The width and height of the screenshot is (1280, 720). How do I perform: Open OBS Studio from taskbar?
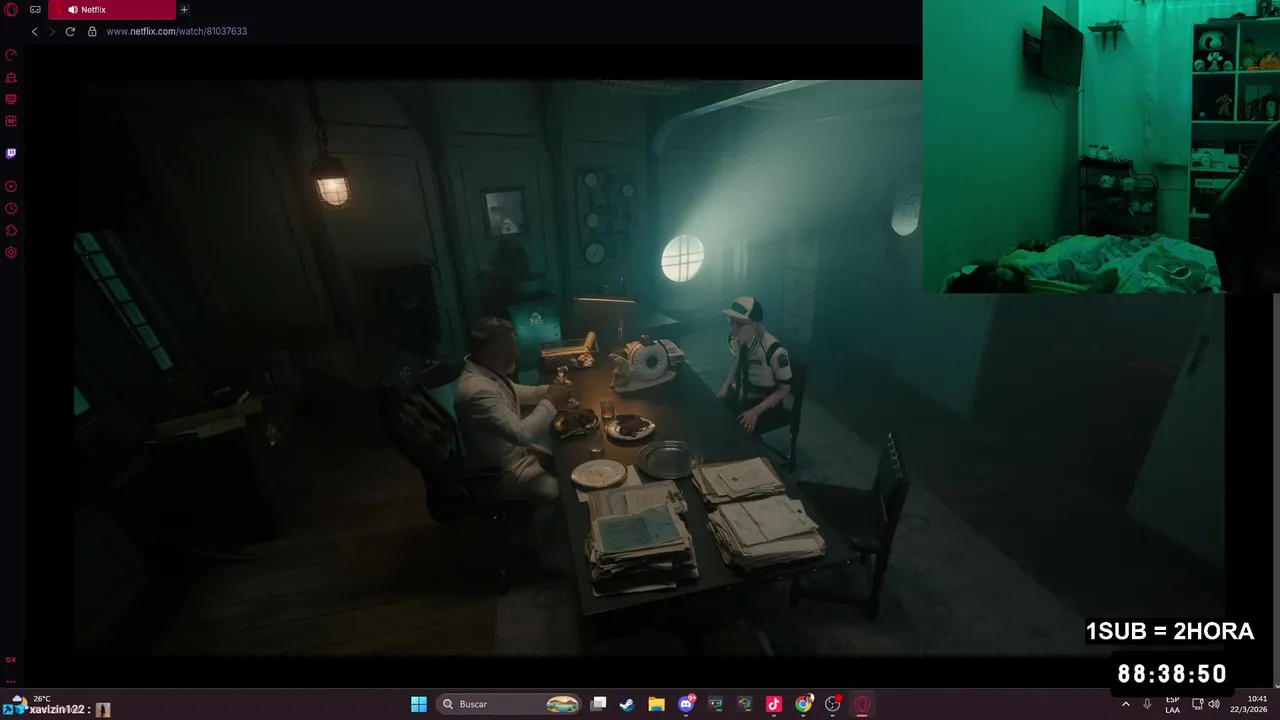tap(833, 704)
